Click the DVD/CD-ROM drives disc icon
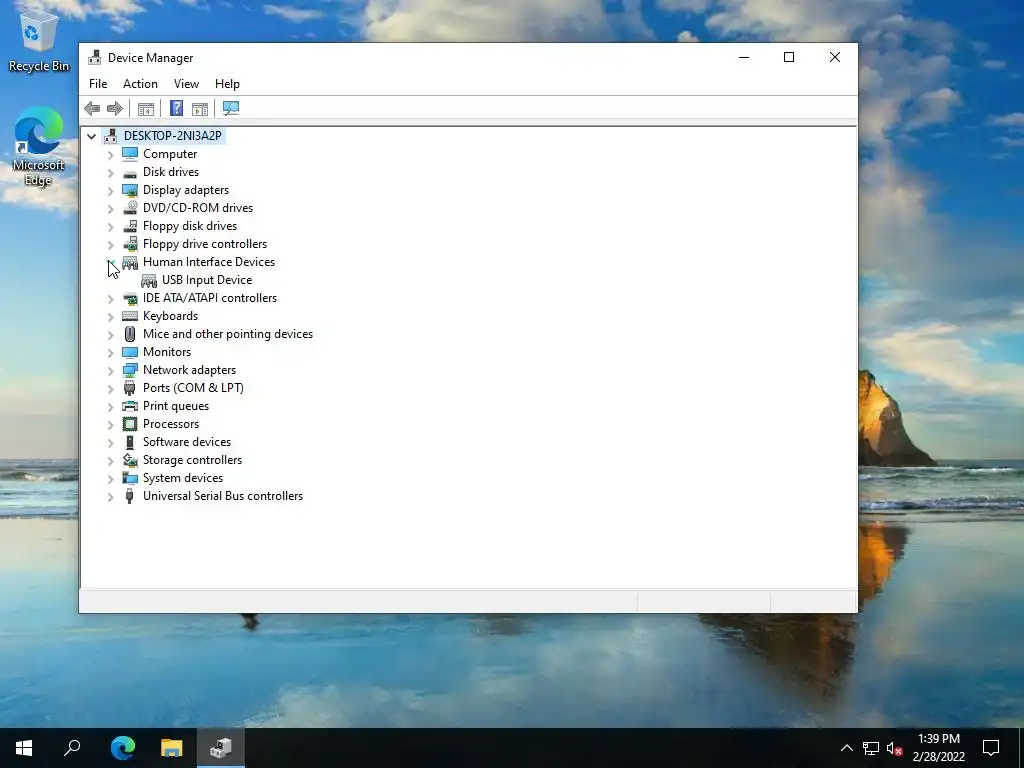1024x768 pixels. [x=130, y=208]
